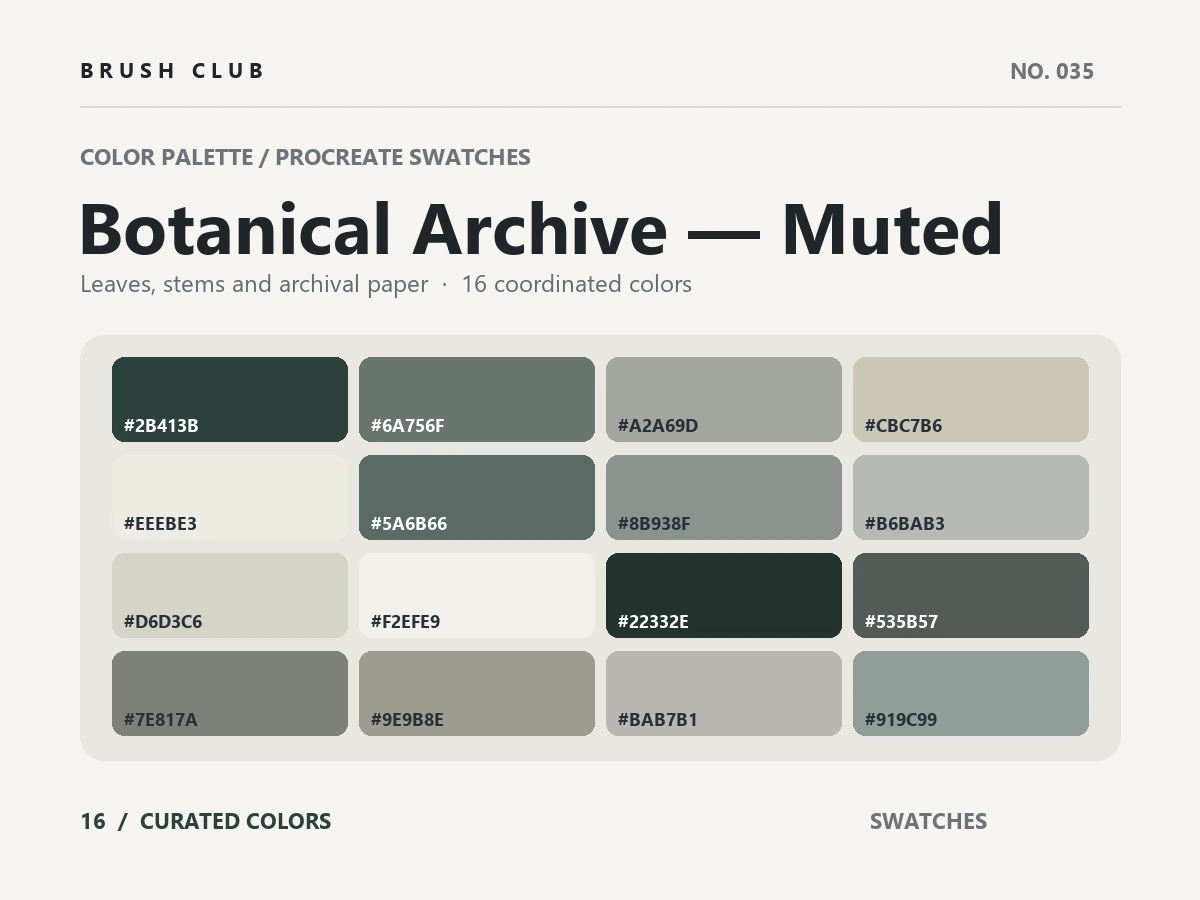Pick the #8B938F gray swatch
The width and height of the screenshot is (1200, 900).
(x=724, y=497)
